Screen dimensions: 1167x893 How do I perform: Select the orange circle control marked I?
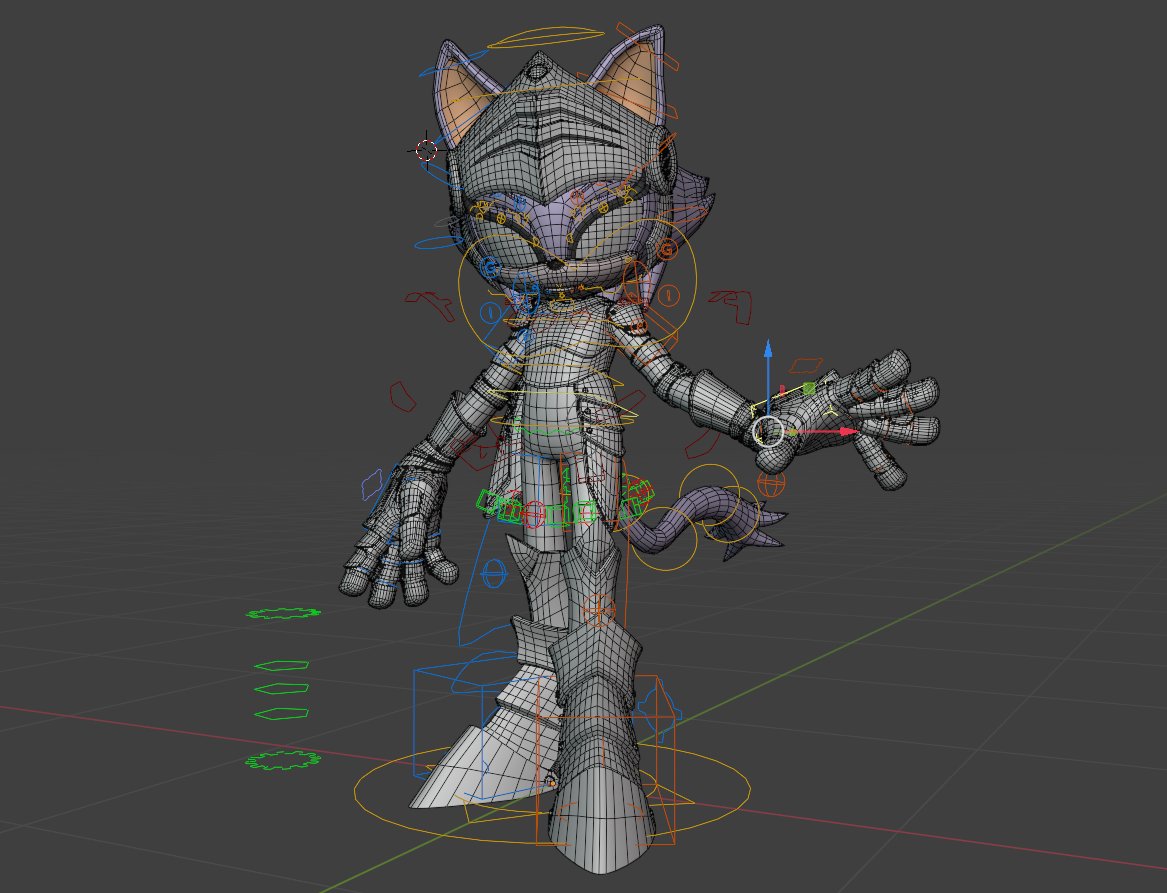(668, 295)
